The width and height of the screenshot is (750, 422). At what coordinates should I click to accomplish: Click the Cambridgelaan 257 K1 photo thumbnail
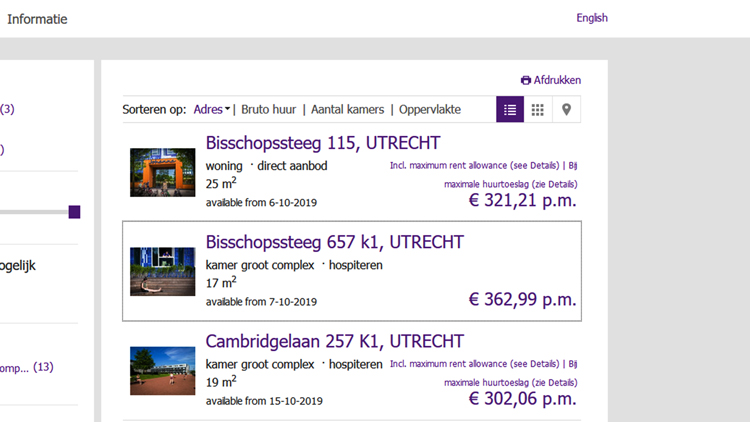[162, 371]
